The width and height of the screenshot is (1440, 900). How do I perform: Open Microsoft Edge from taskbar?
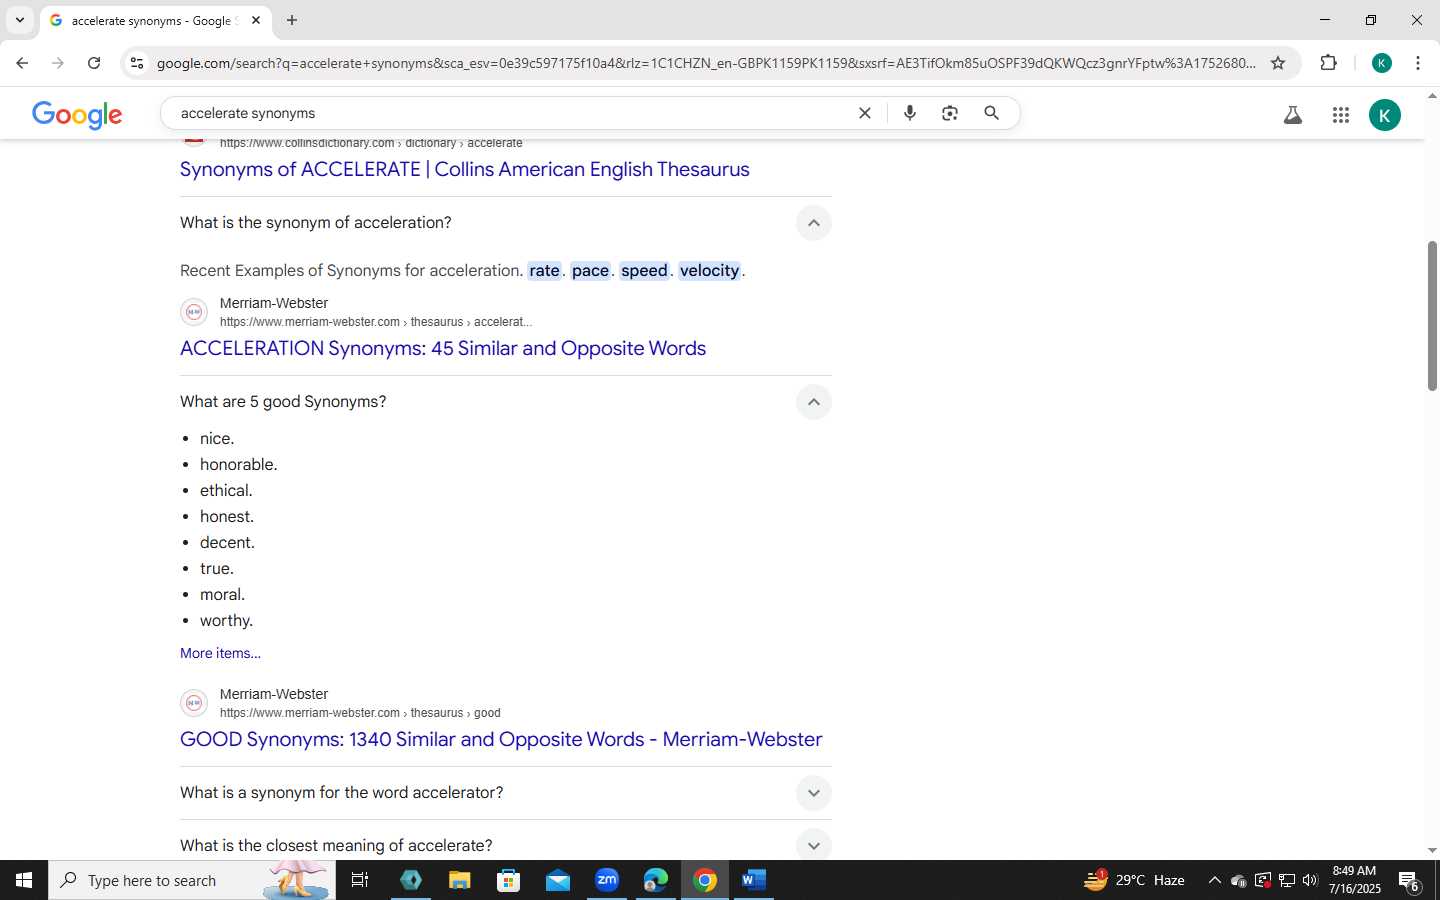coord(656,880)
